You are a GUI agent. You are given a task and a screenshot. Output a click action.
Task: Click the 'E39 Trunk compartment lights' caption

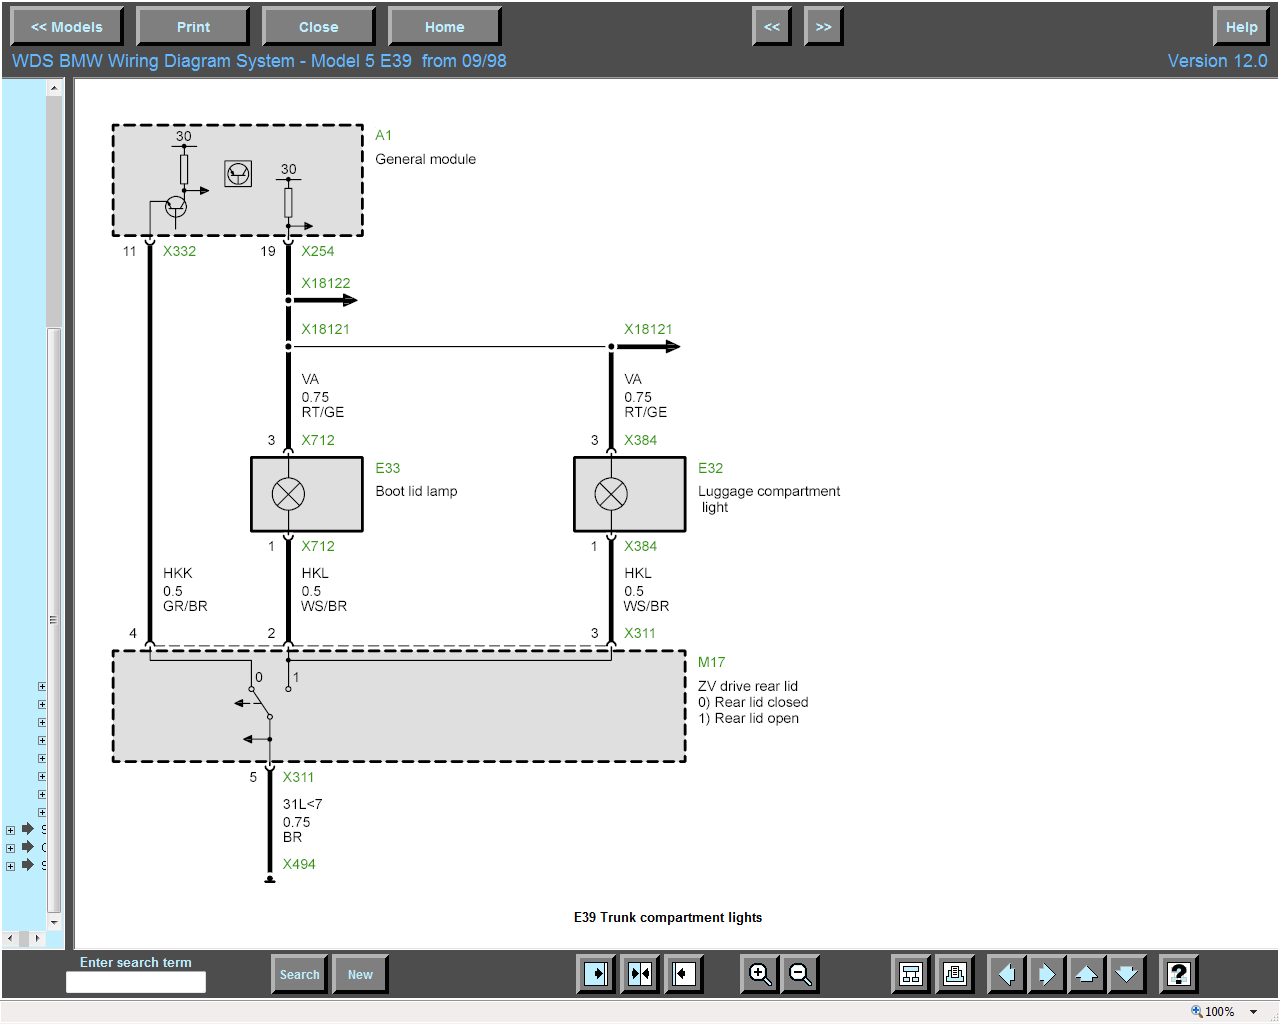pos(668,917)
